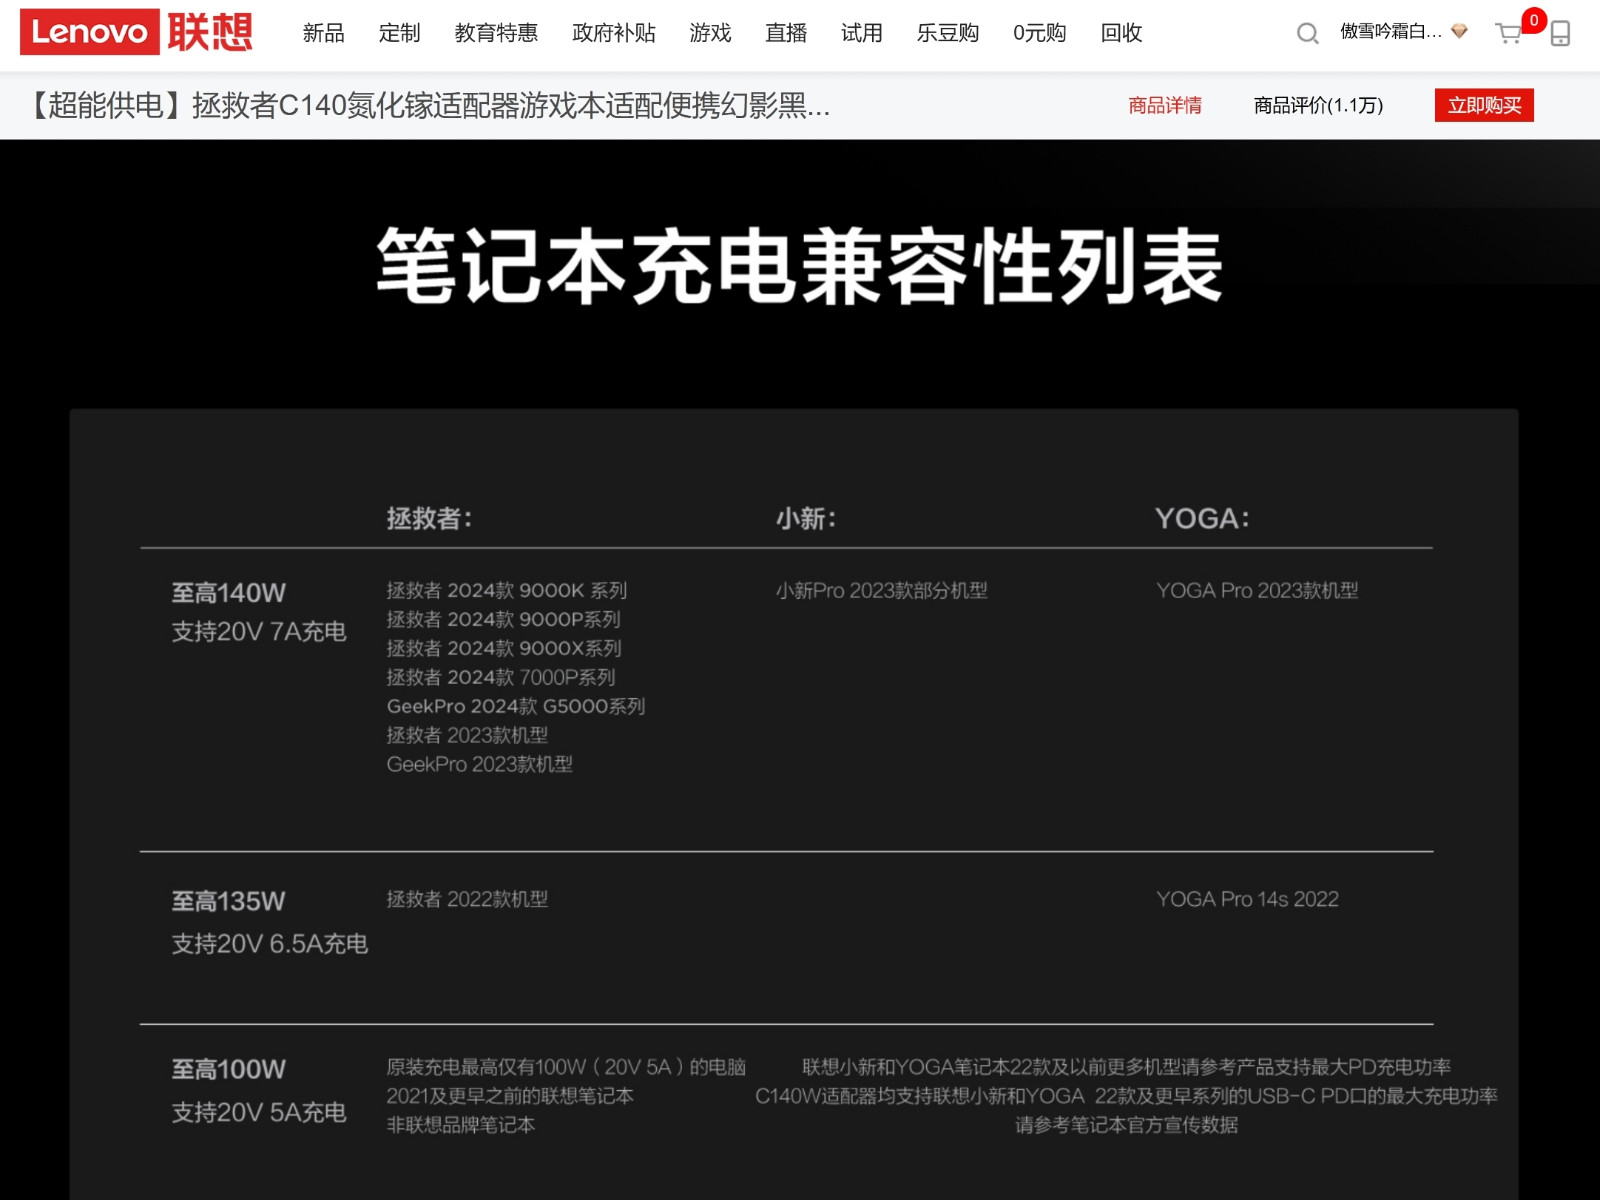Click the 小新: column header
Image resolution: width=1600 pixels, height=1200 pixels.
[805, 518]
